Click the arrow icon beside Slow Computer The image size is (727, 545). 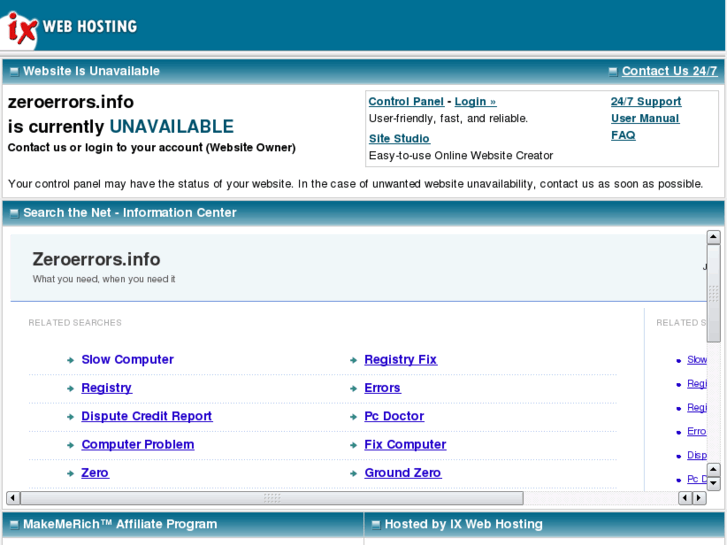(x=70, y=360)
